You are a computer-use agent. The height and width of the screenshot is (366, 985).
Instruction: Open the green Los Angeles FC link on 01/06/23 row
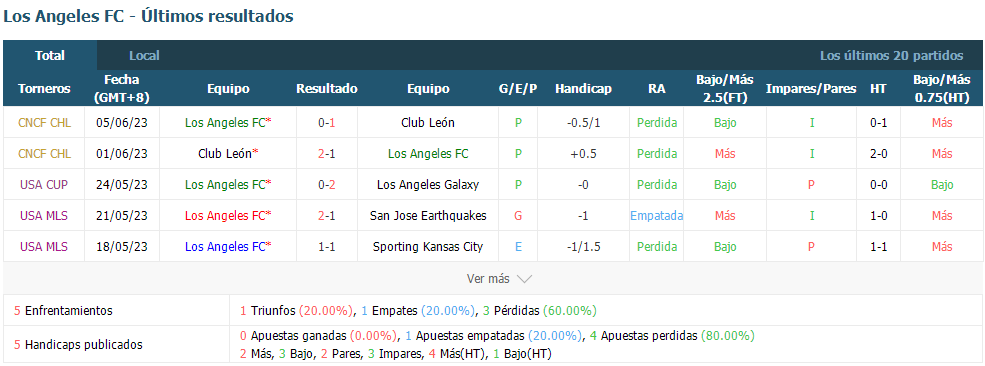428,154
